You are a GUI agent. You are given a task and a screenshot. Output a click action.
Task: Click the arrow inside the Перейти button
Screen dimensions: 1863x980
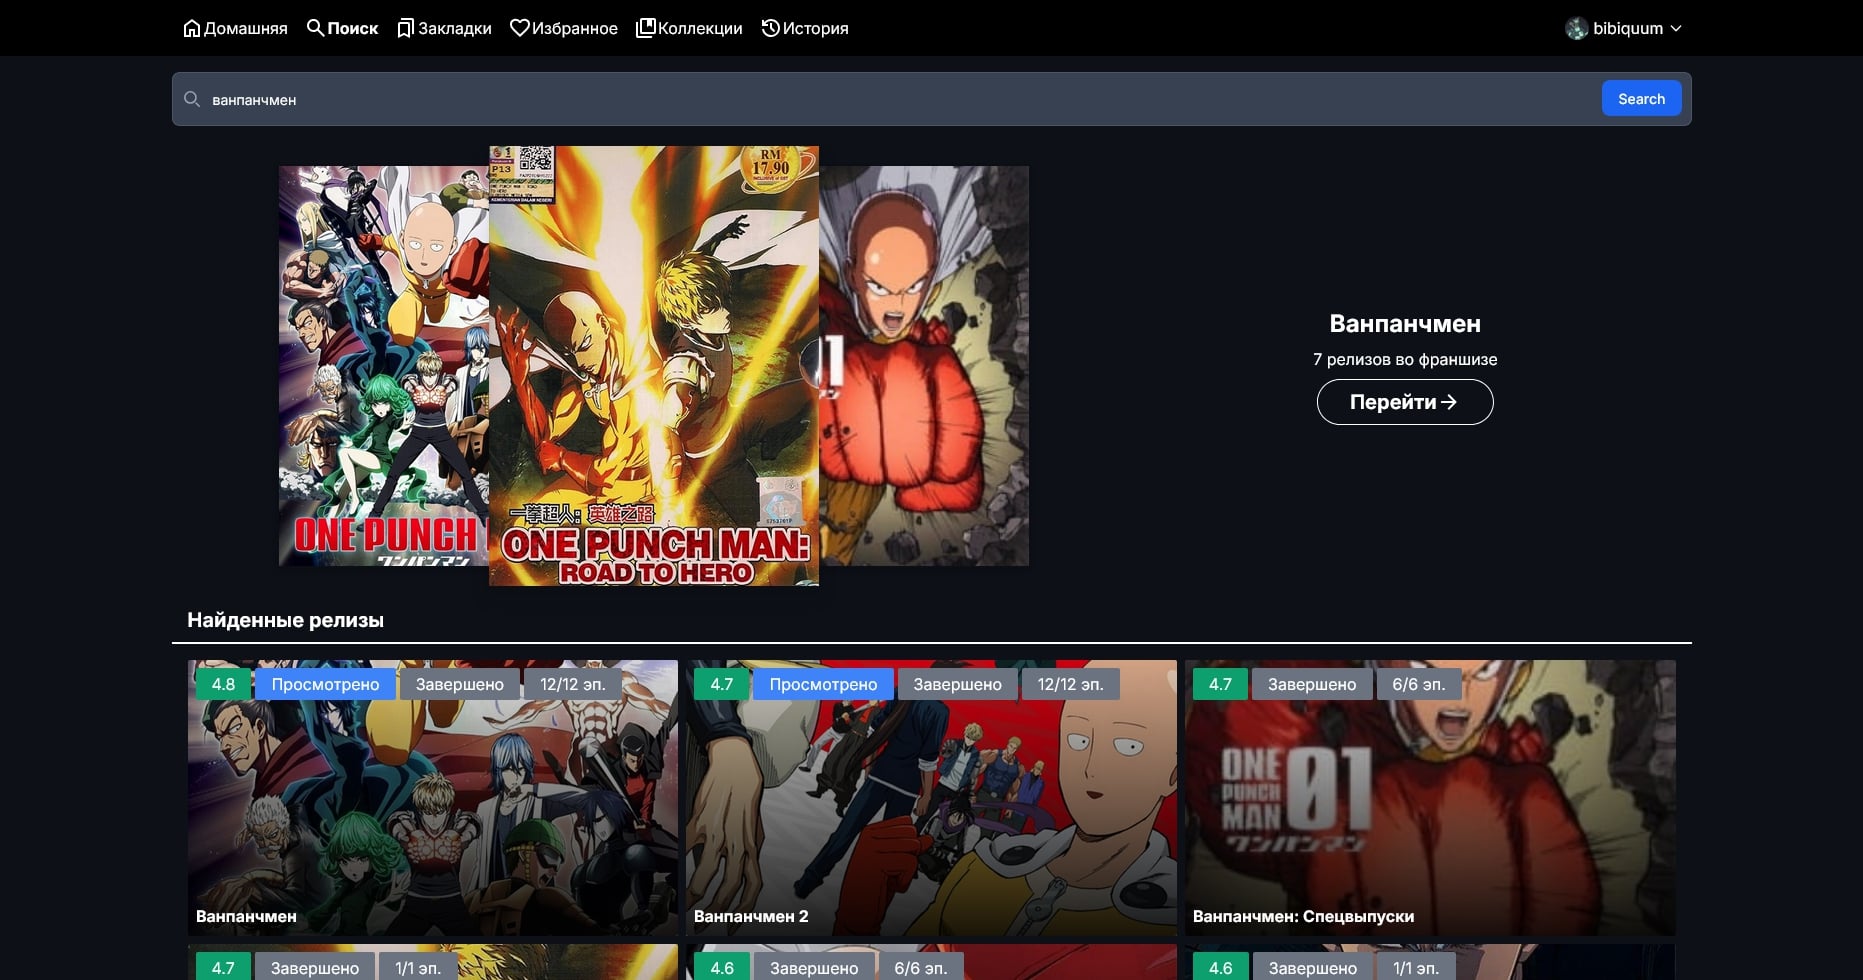(1449, 402)
